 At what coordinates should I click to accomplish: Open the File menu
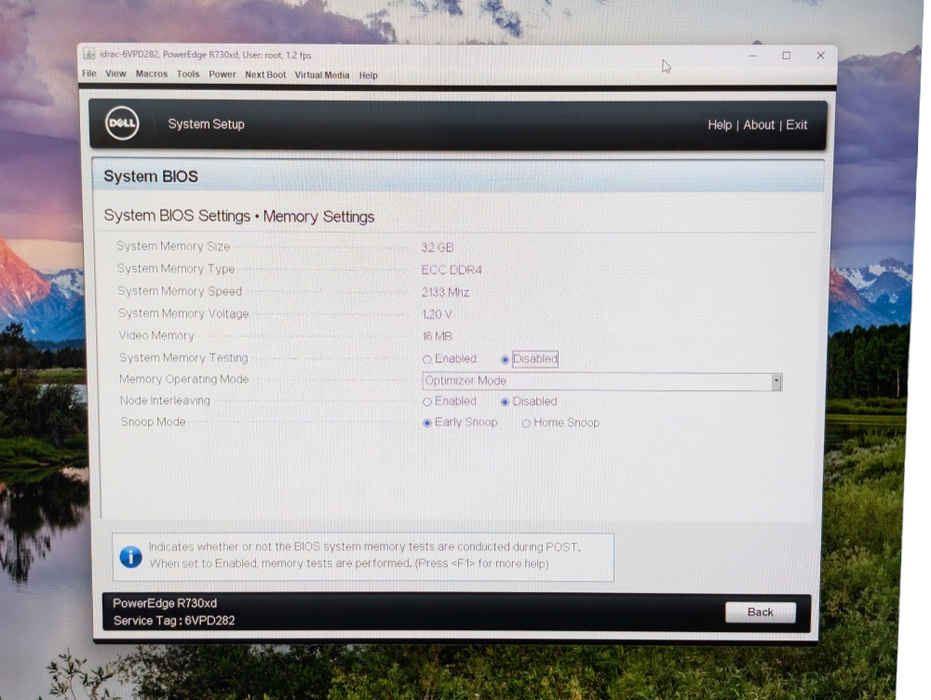pyautogui.click(x=89, y=74)
